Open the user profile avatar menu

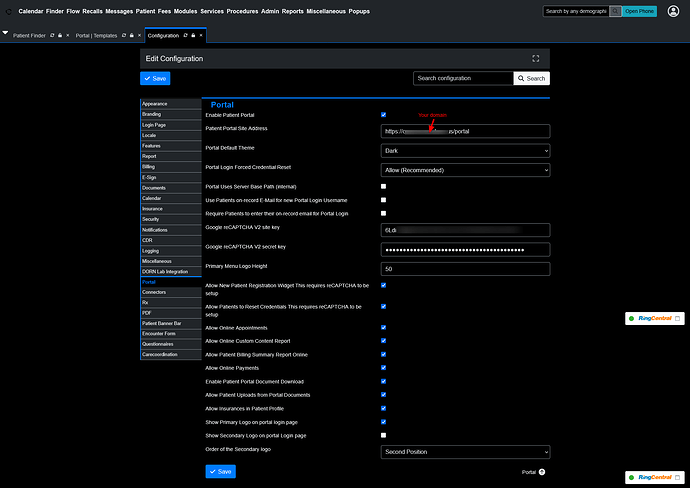[673, 11]
